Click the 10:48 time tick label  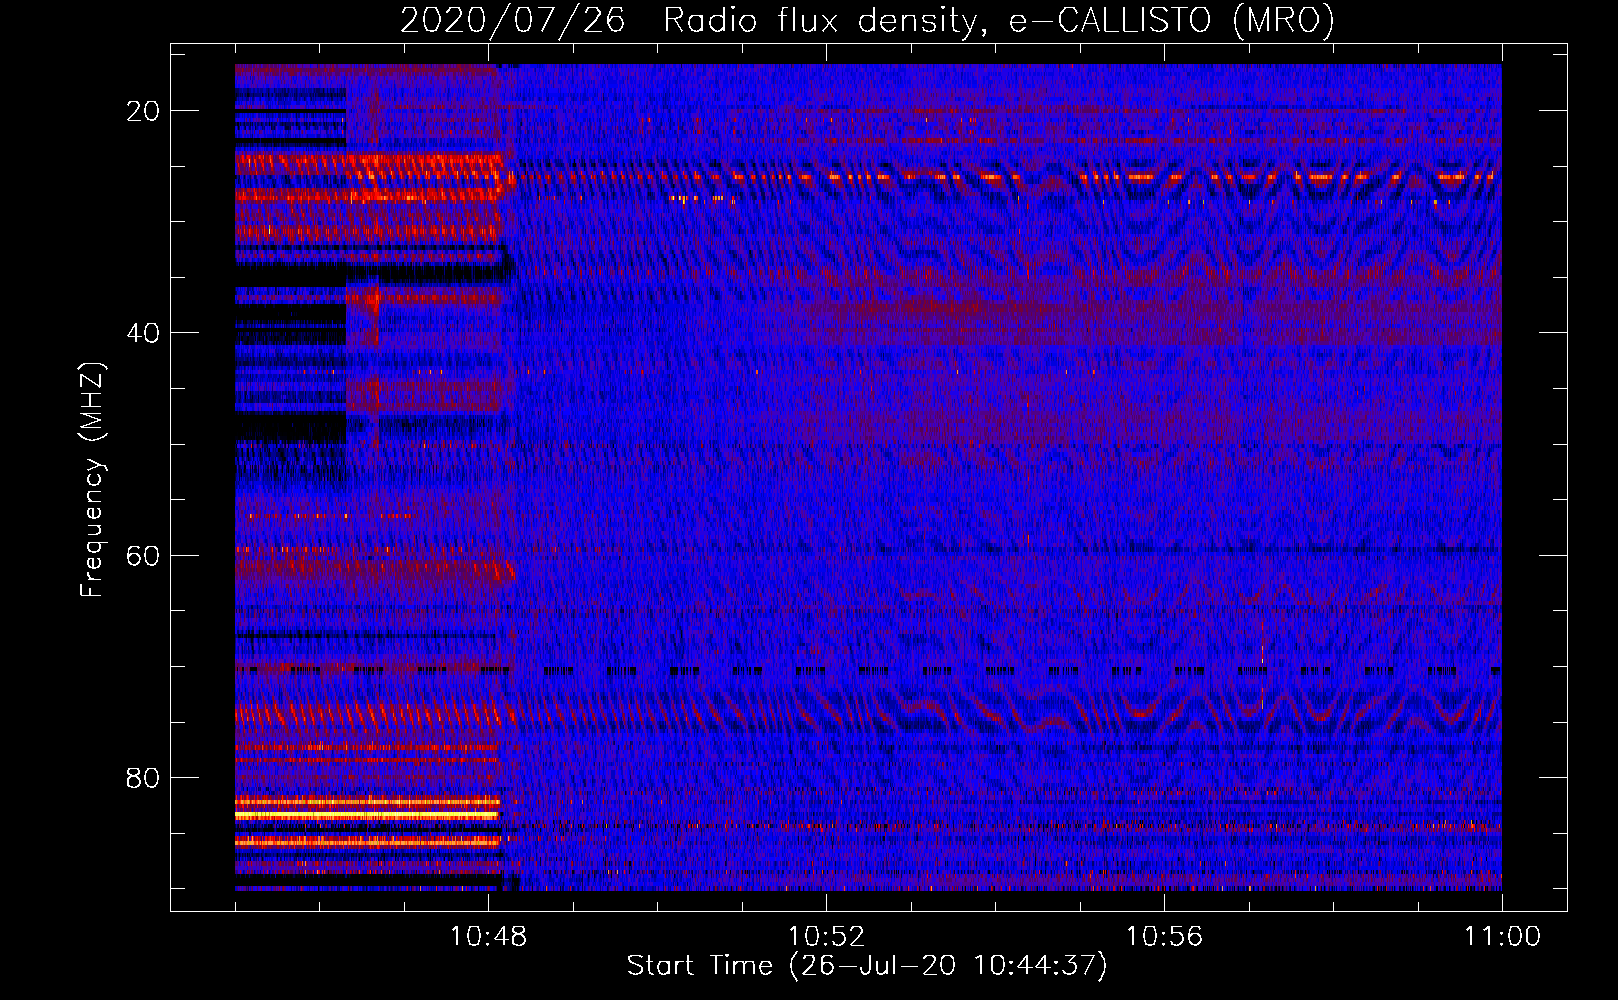(488, 937)
